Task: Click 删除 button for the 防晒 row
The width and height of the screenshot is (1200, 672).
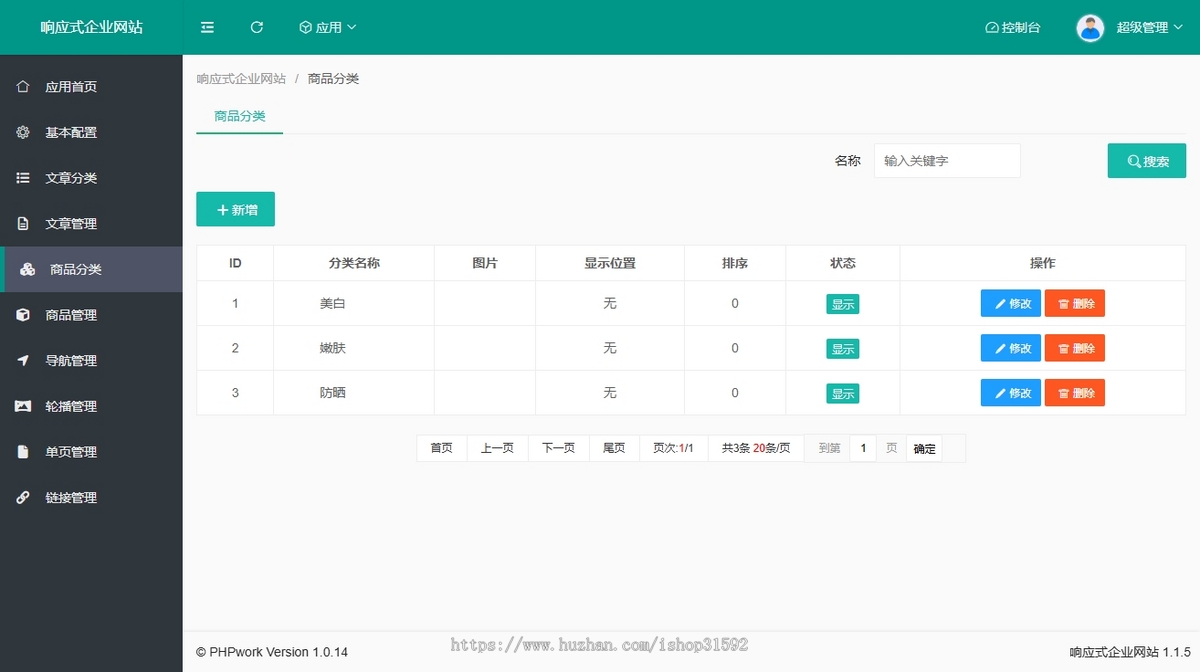Action: (x=1075, y=394)
